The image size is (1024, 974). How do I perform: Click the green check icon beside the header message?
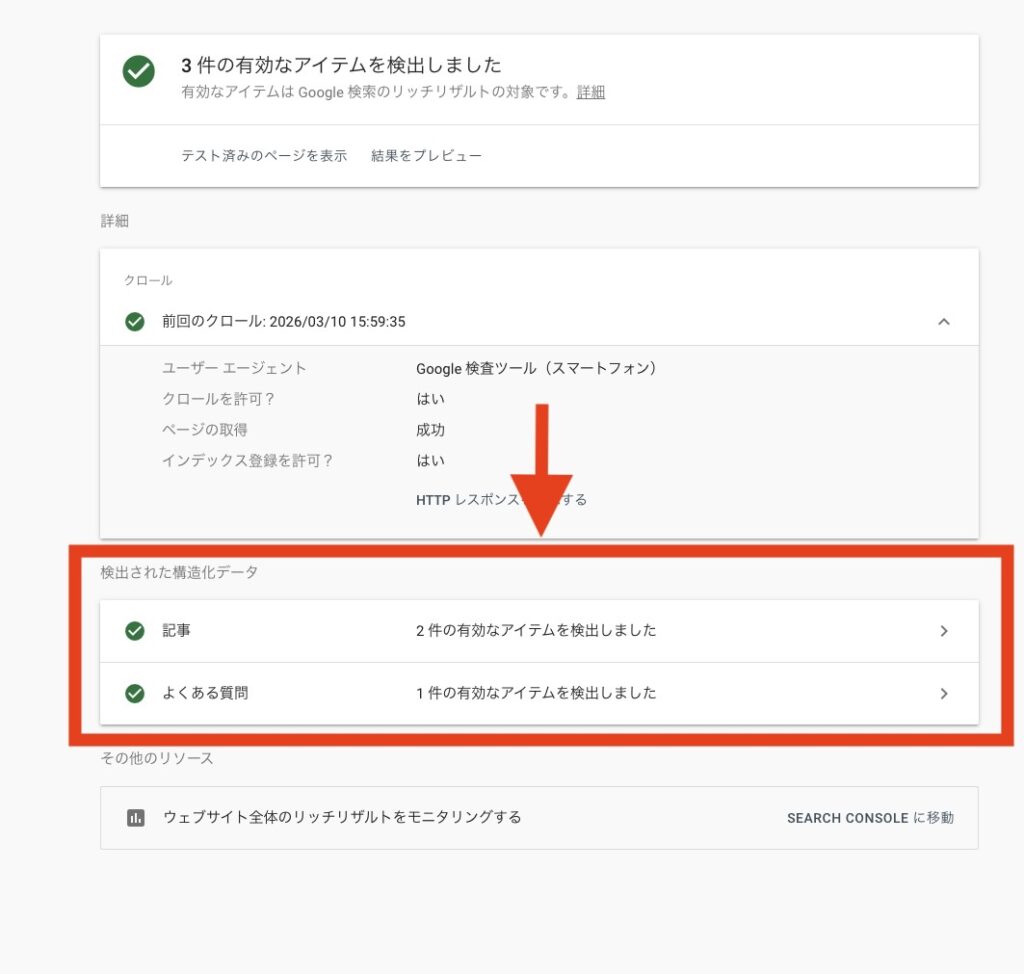138,73
